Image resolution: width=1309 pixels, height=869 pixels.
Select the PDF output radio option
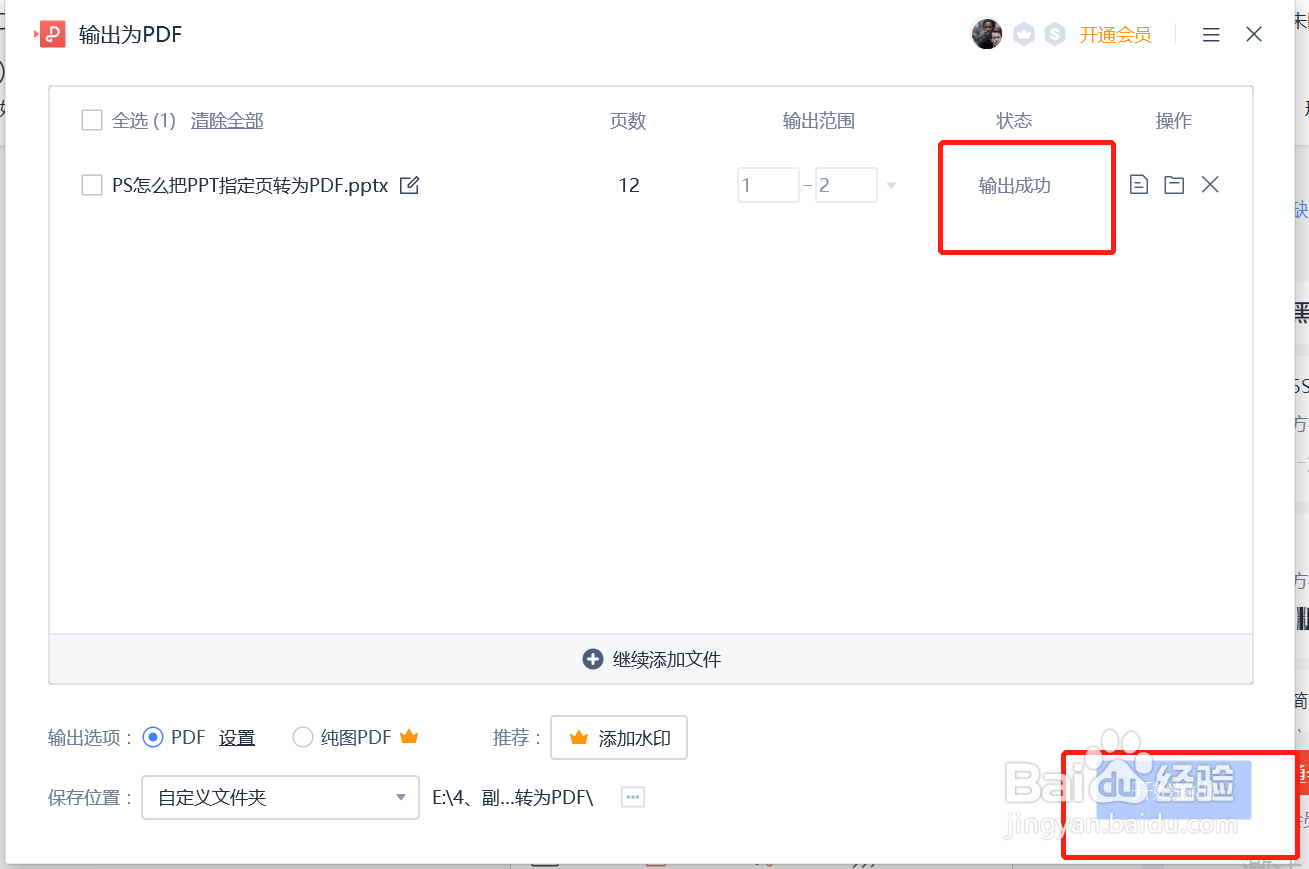[x=153, y=738]
